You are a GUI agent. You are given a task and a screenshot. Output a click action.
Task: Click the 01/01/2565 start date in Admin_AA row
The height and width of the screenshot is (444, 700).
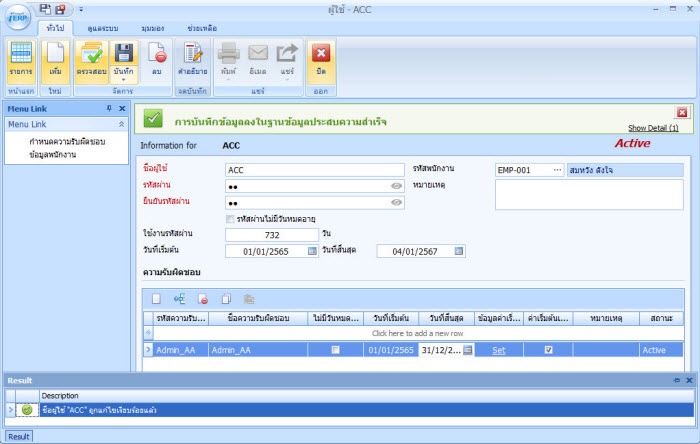coord(391,350)
